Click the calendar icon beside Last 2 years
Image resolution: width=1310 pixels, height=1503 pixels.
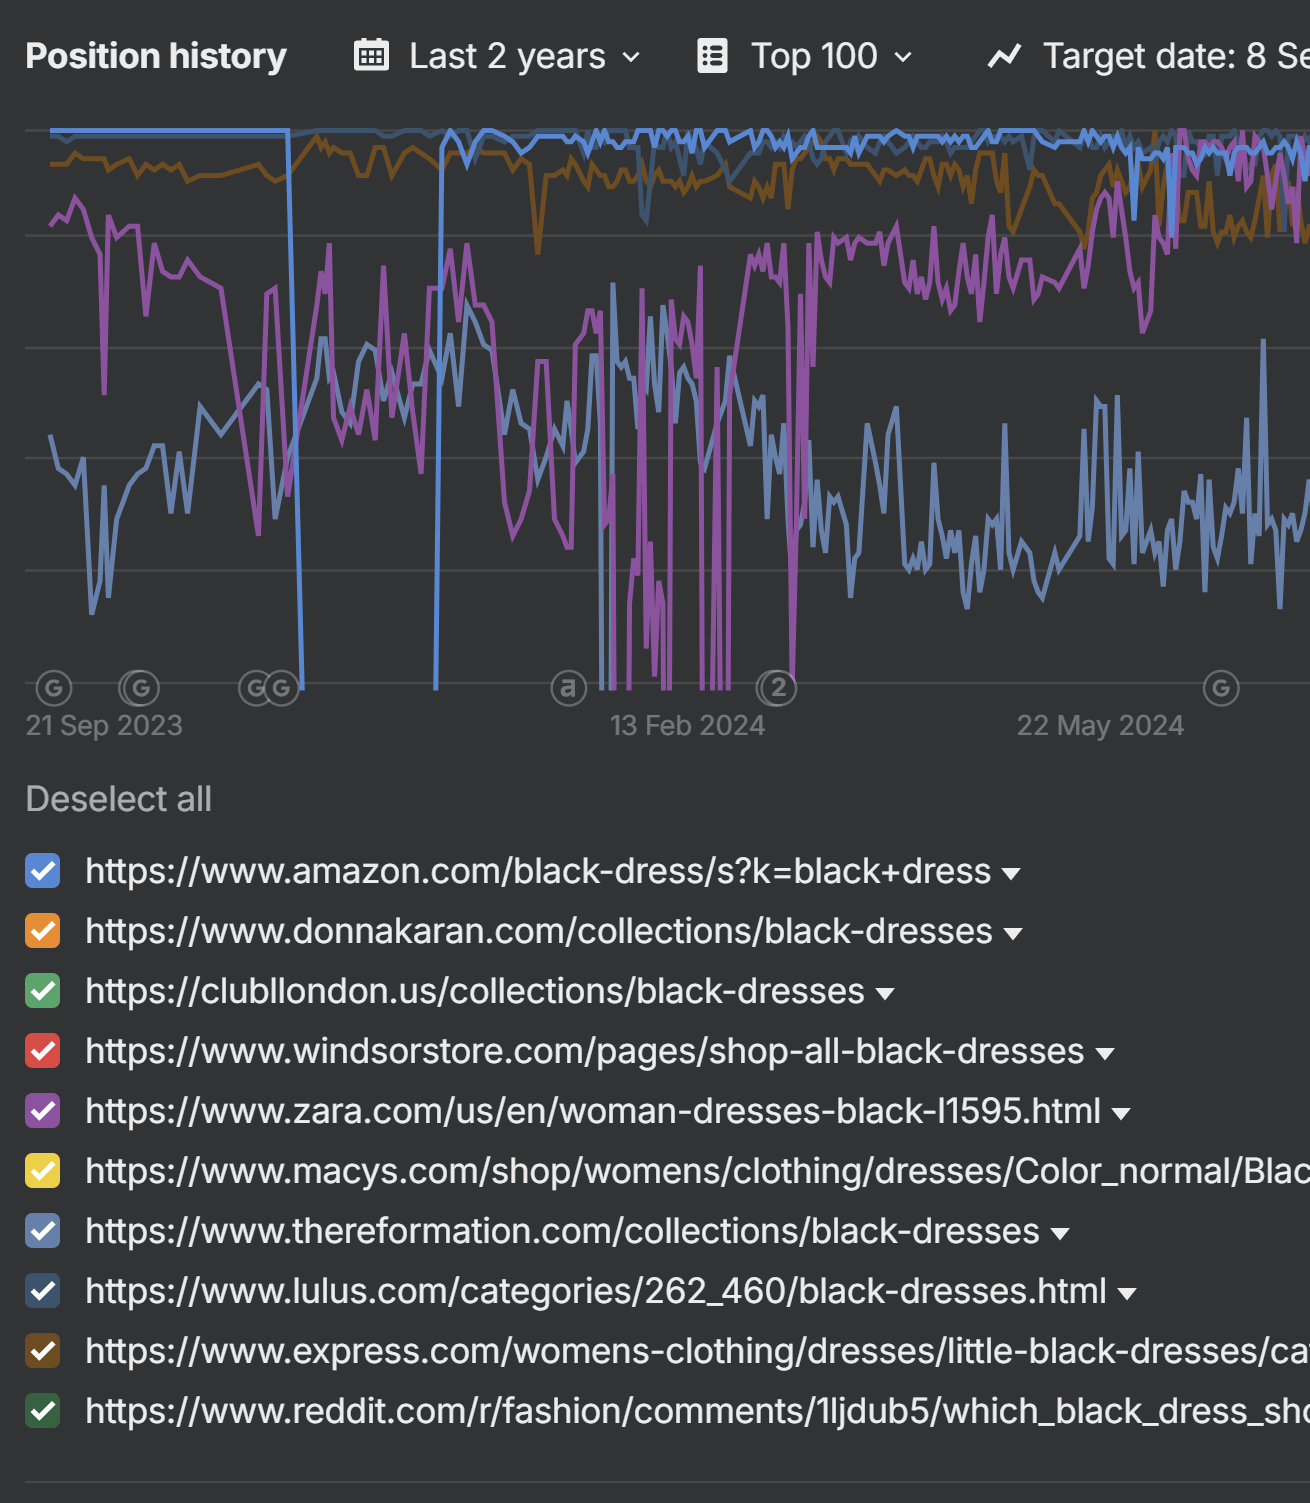[x=371, y=56]
